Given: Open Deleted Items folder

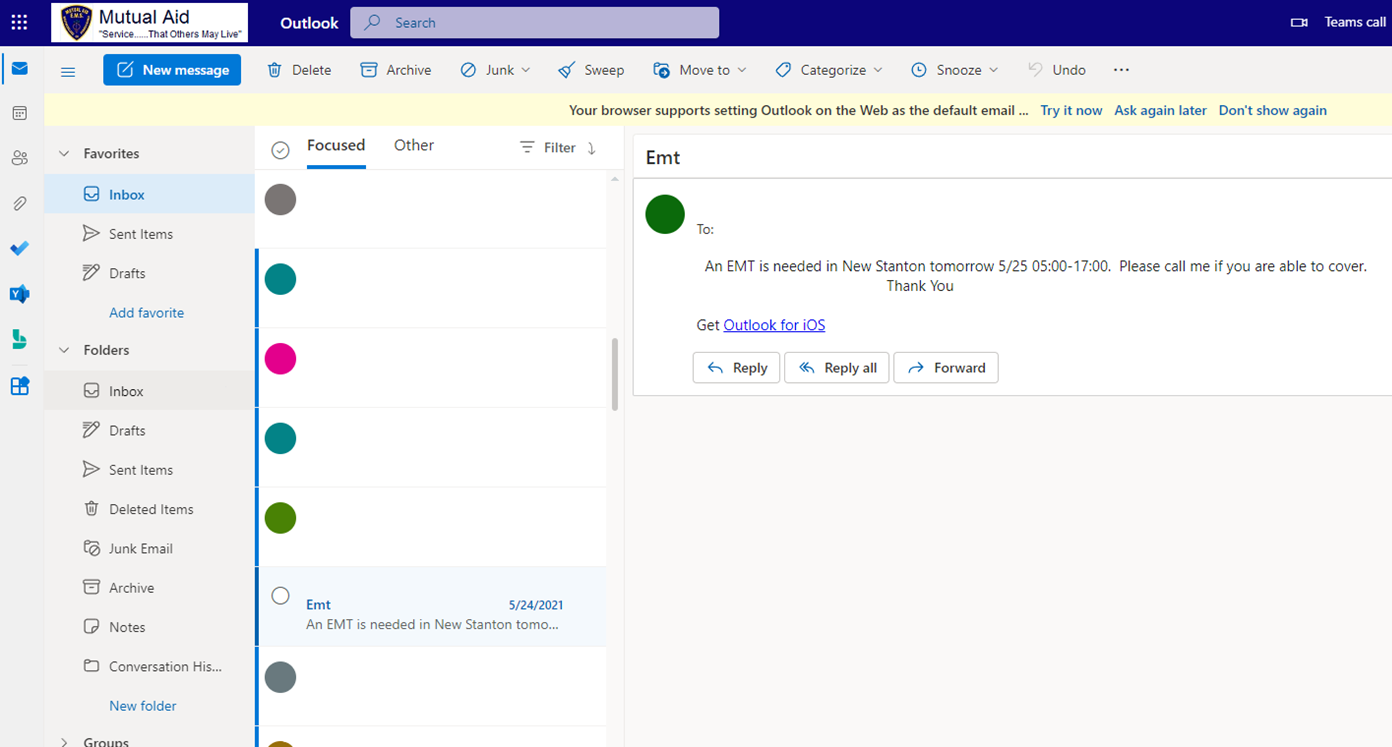Looking at the screenshot, I should [x=150, y=509].
